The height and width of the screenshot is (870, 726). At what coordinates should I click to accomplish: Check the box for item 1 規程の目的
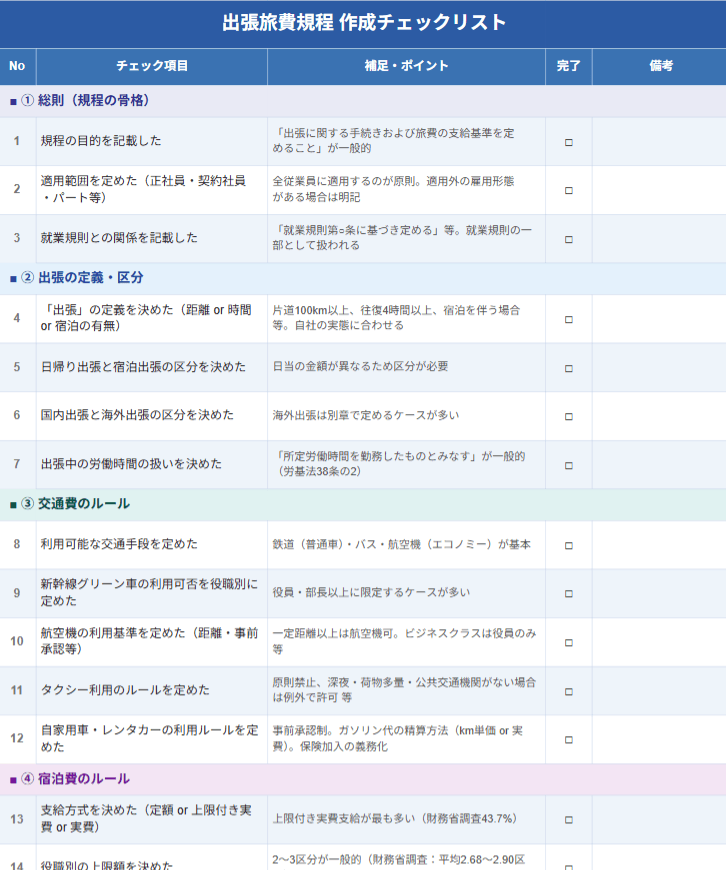coord(569,142)
